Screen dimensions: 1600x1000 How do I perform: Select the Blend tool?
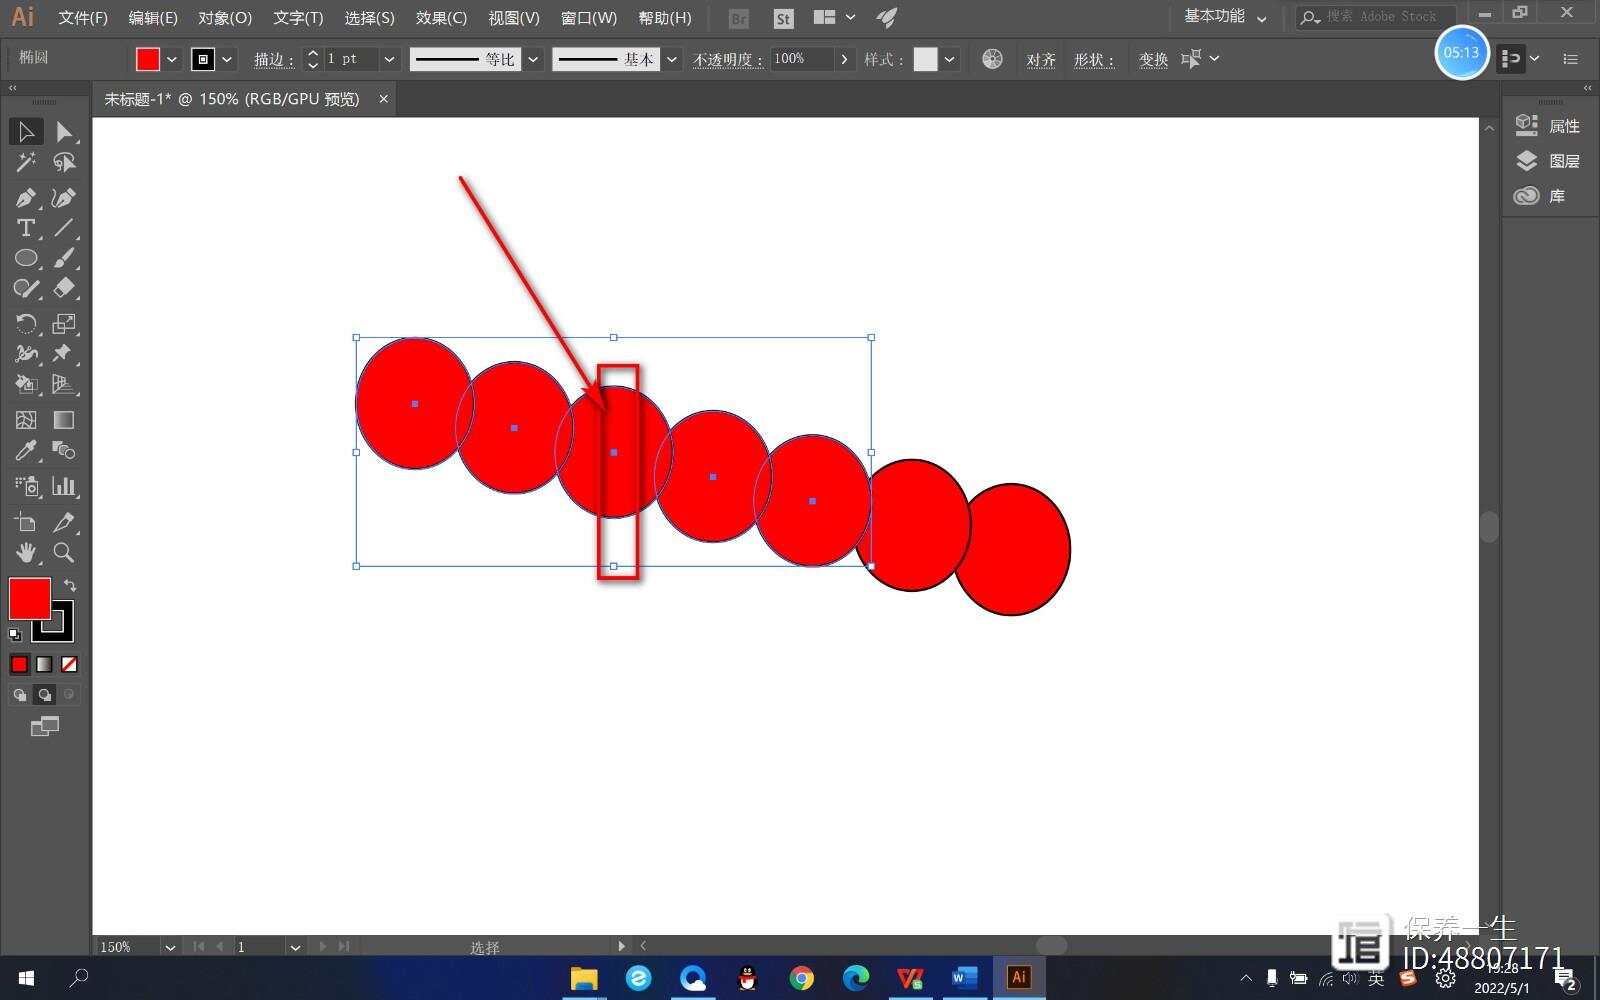(64, 450)
